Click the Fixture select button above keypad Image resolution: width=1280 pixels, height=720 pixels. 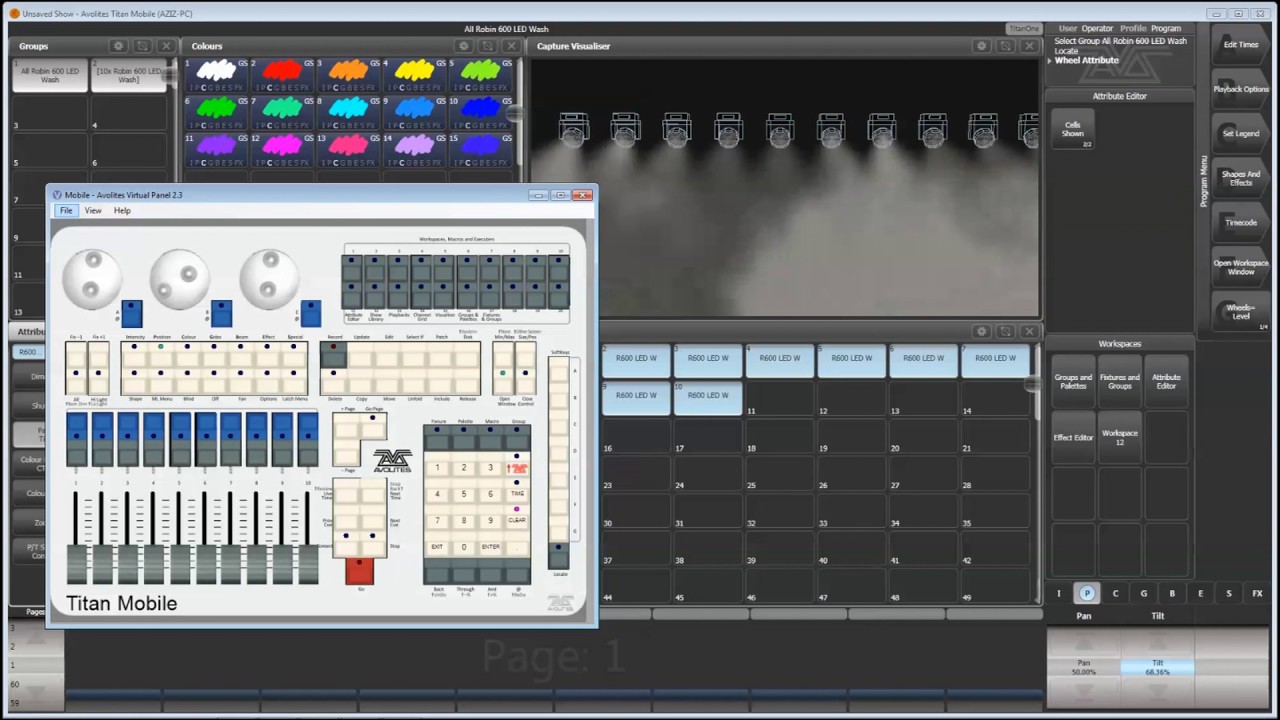(437, 438)
